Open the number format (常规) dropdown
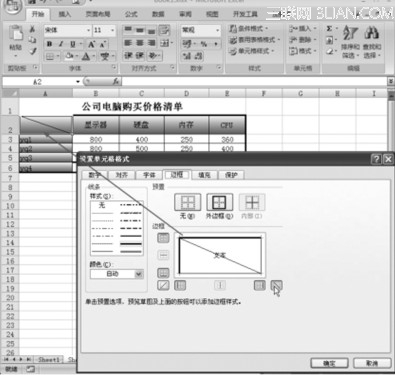 point(217,30)
